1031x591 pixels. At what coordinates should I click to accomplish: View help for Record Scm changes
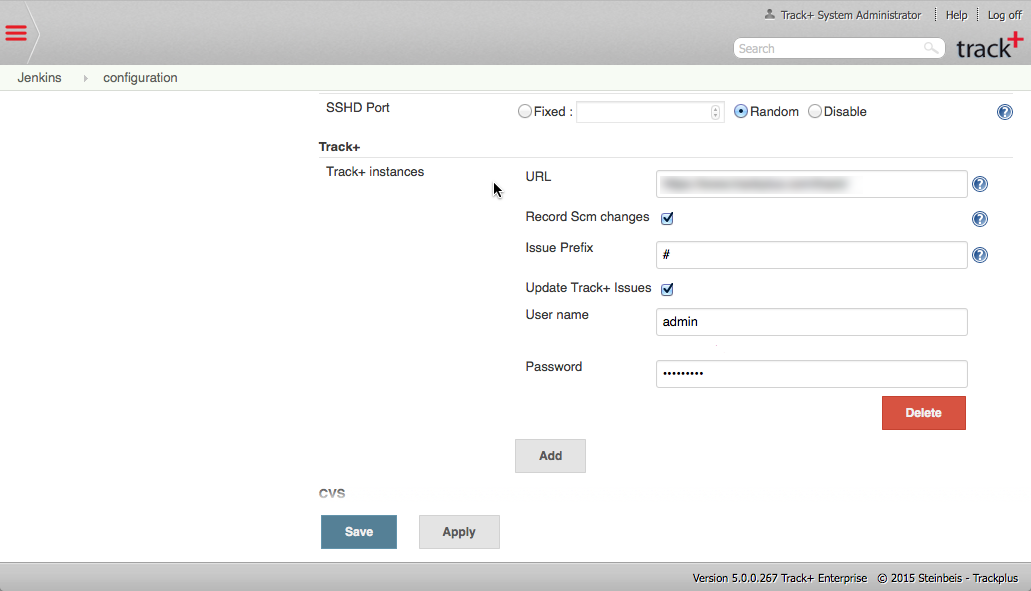click(x=979, y=218)
